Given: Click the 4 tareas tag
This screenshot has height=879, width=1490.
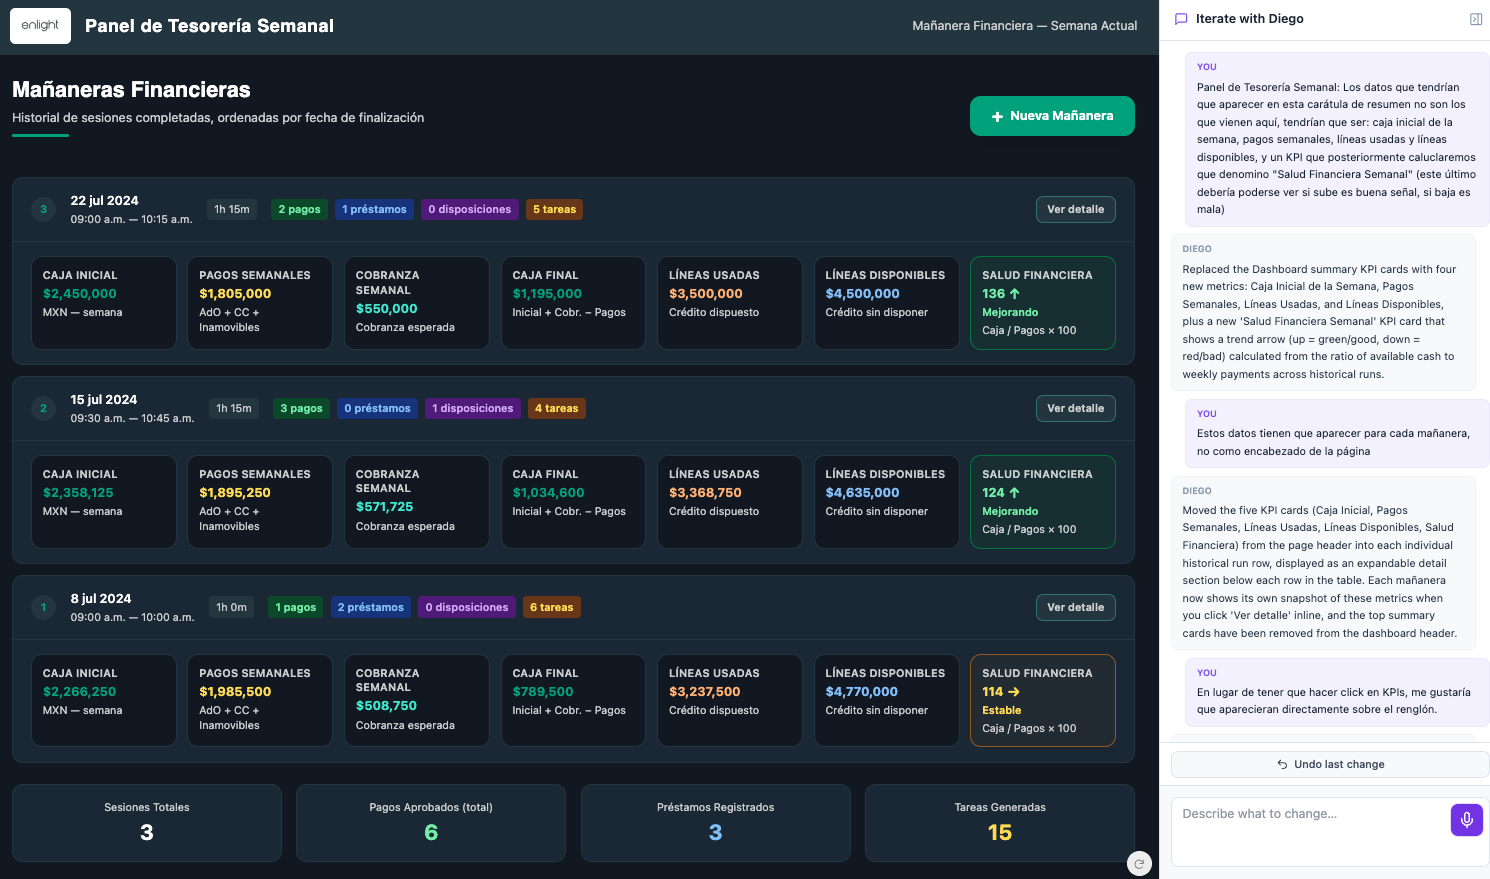Looking at the screenshot, I should click(556, 408).
